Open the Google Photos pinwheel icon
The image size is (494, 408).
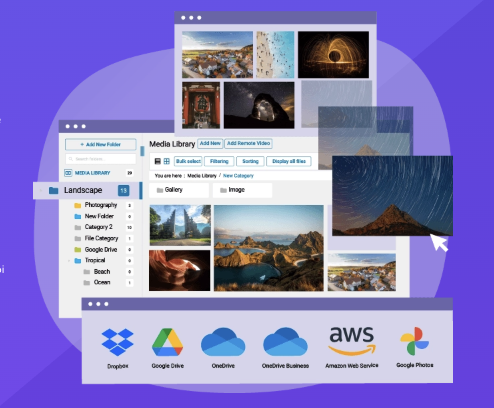click(415, 341)
